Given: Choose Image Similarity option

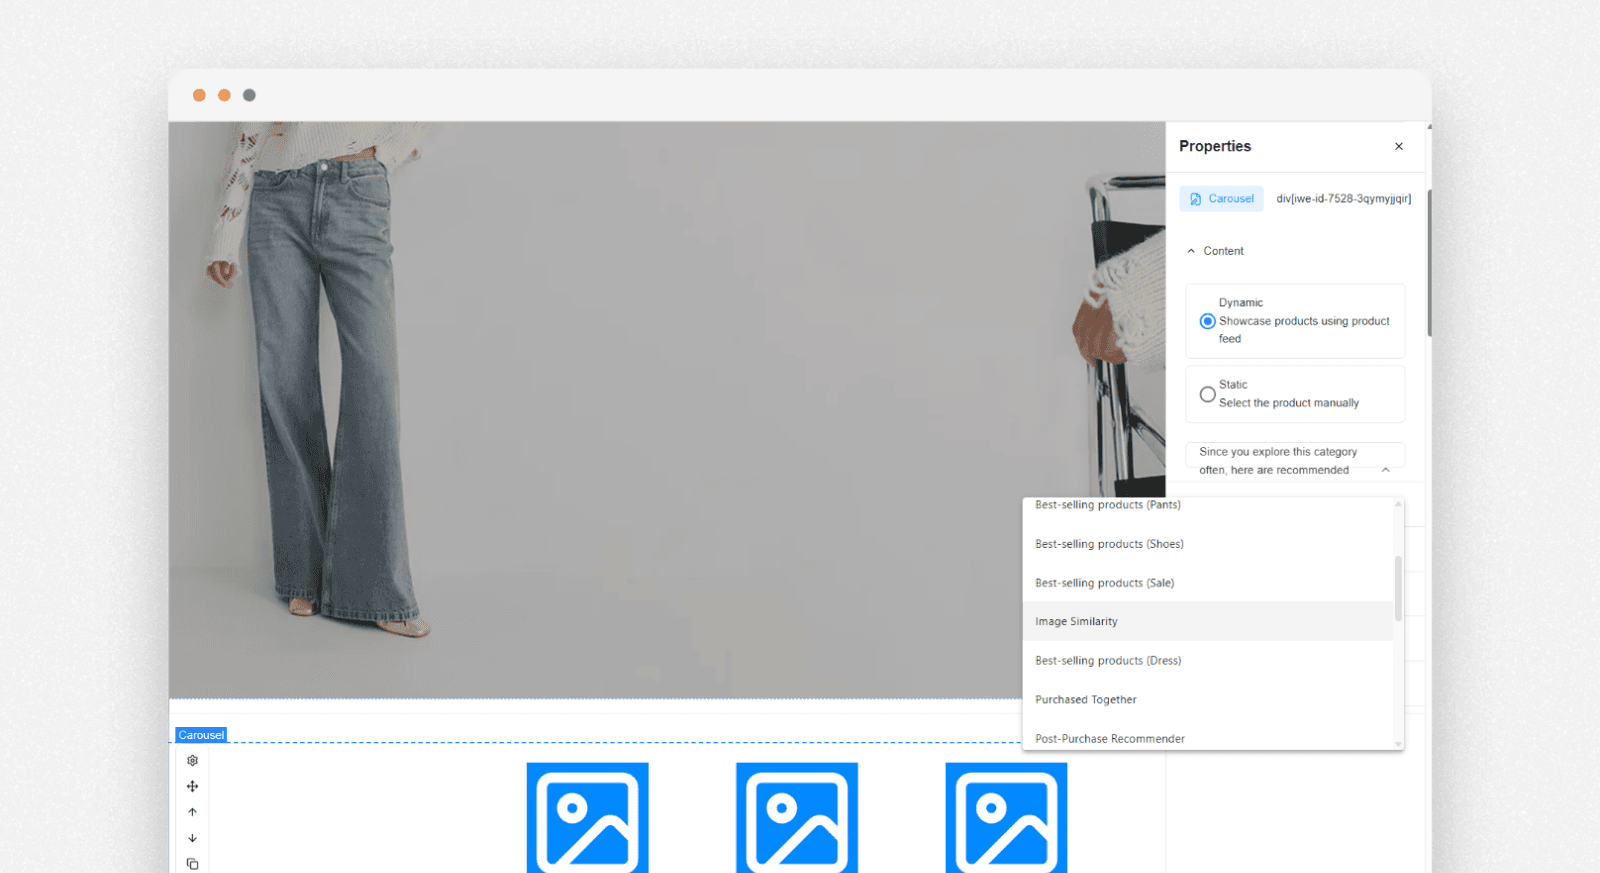Looking at the screenshot, I should 1208,621.
